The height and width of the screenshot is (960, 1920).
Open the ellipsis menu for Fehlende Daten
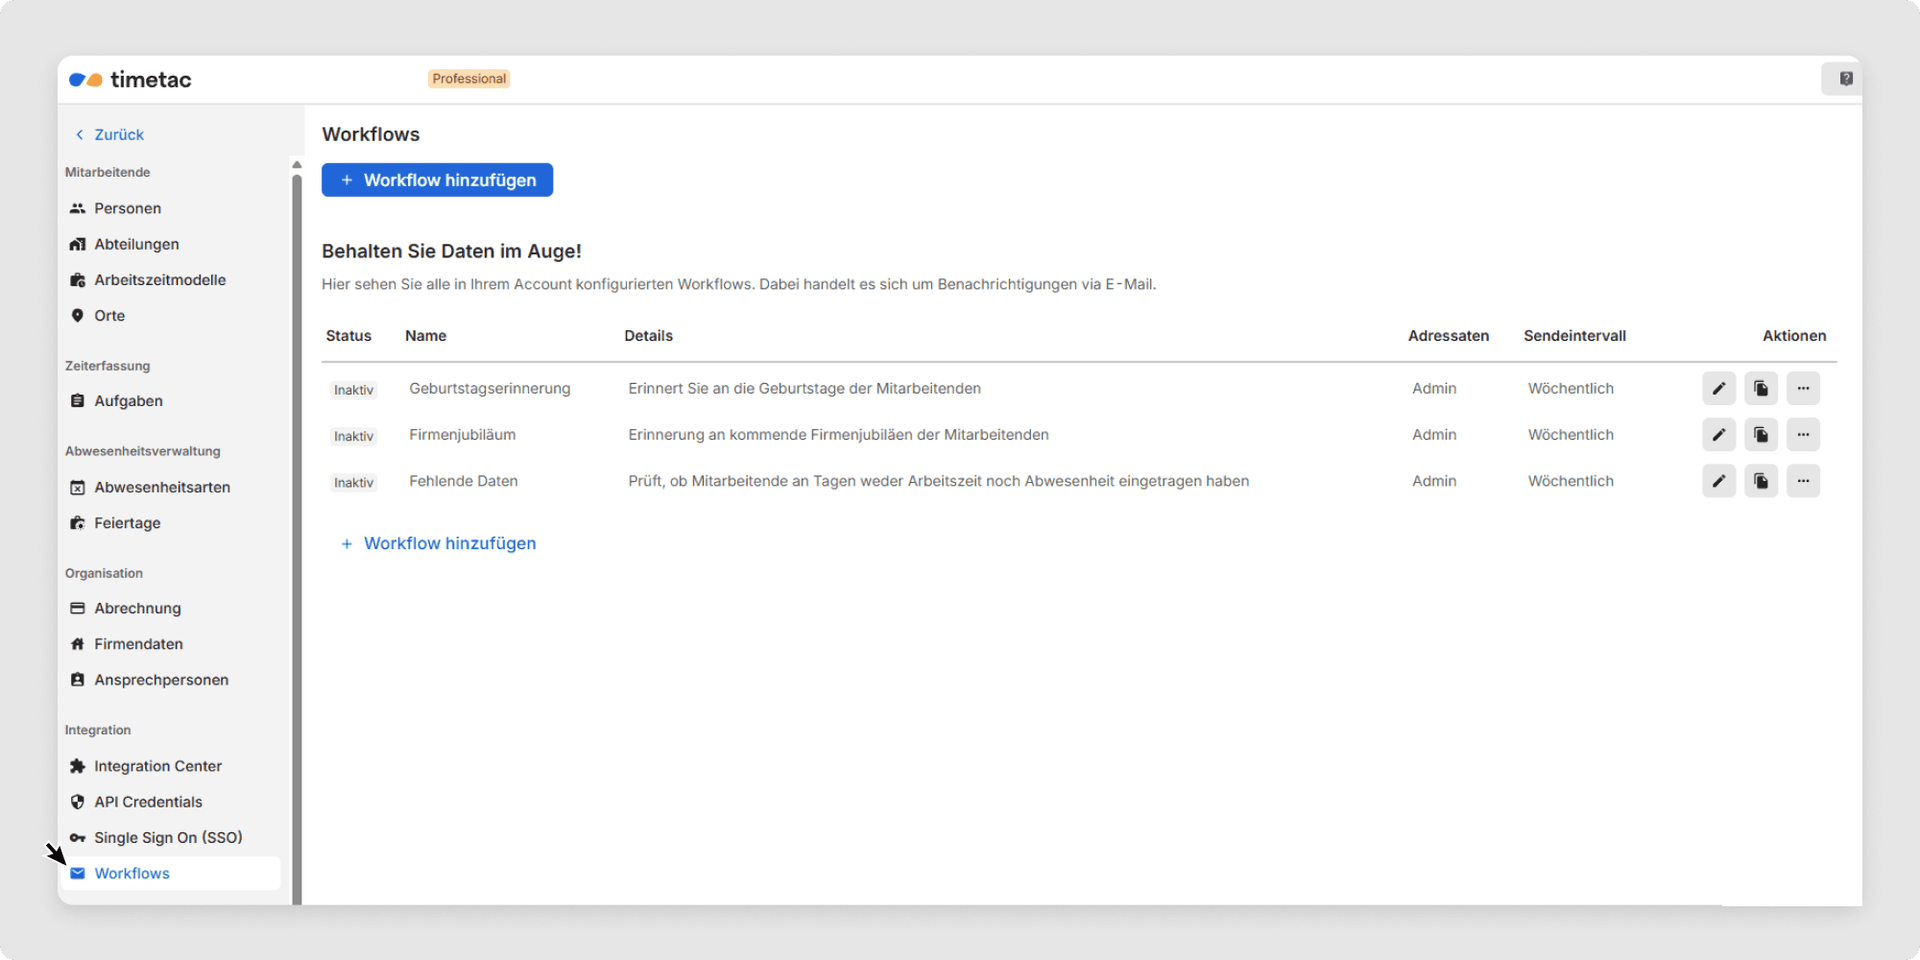[x=1803, y=481]
